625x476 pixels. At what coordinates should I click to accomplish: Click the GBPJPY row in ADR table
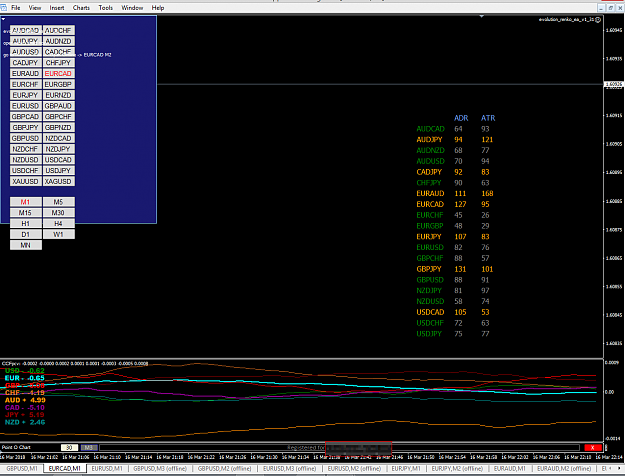click(455, 269)
